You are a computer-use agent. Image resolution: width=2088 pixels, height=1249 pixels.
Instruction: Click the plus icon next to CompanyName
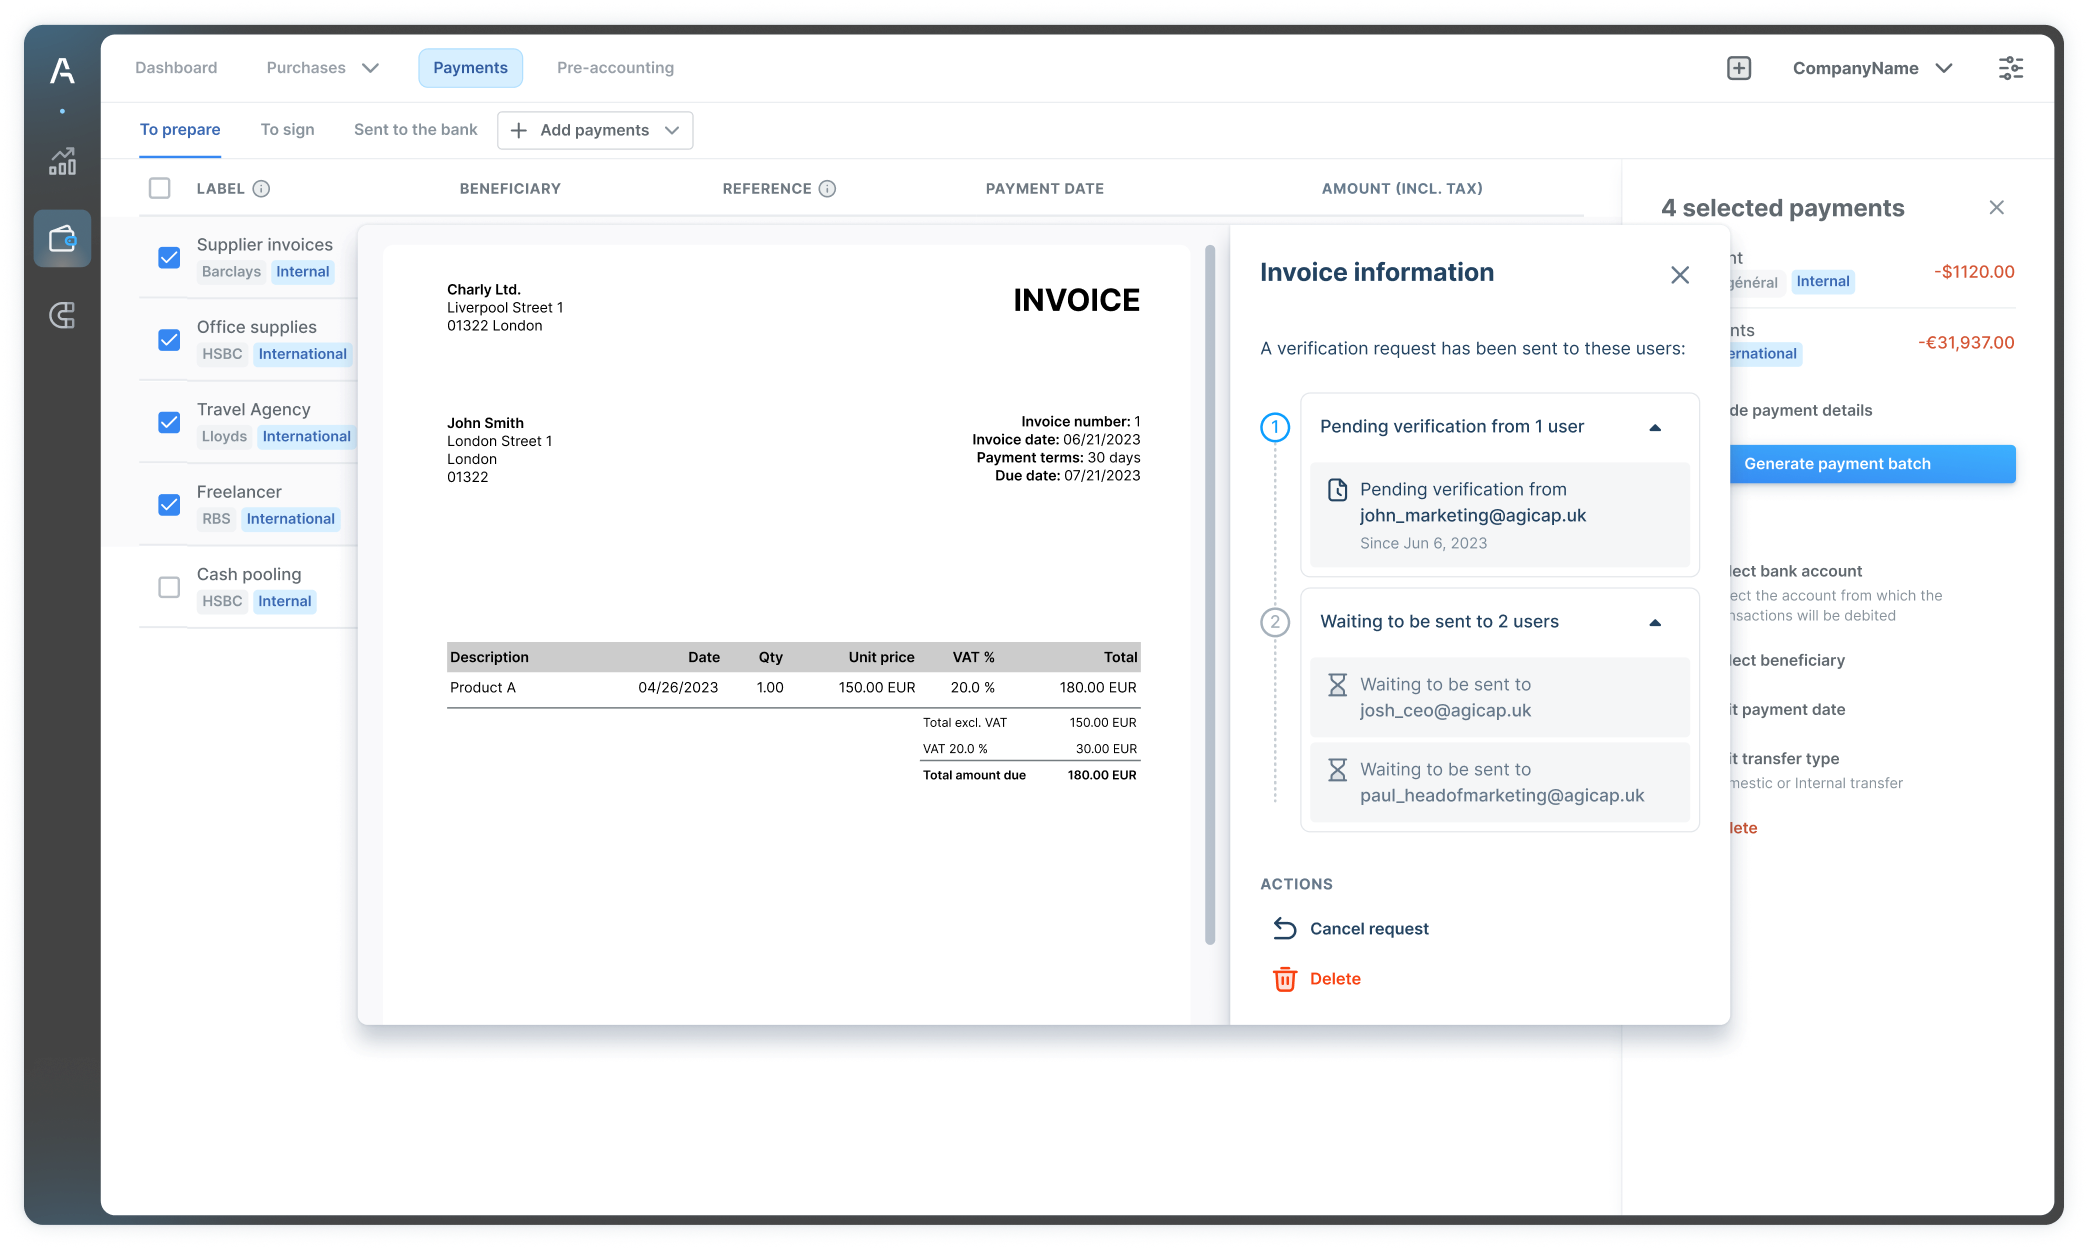pos(1739,67)
